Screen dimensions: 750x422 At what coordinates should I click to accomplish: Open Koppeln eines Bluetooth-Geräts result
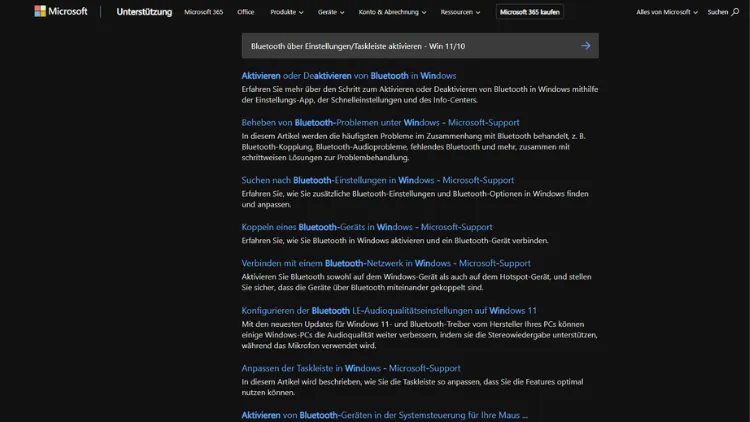pyautogui.click(x=367, y=227)
